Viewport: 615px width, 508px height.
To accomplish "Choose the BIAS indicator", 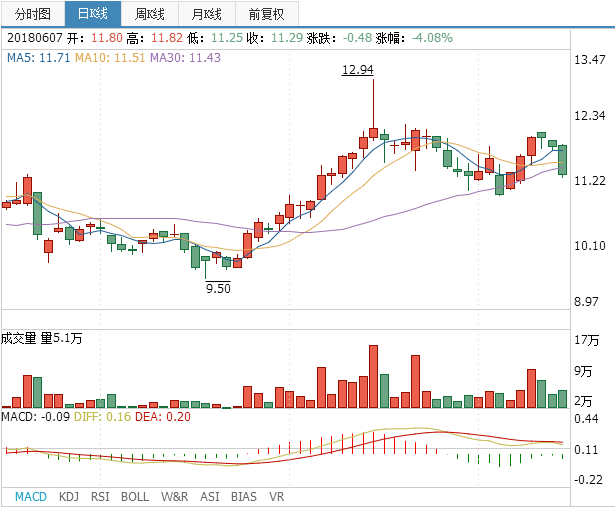I will pyautogui.click(x=244, y=497).
